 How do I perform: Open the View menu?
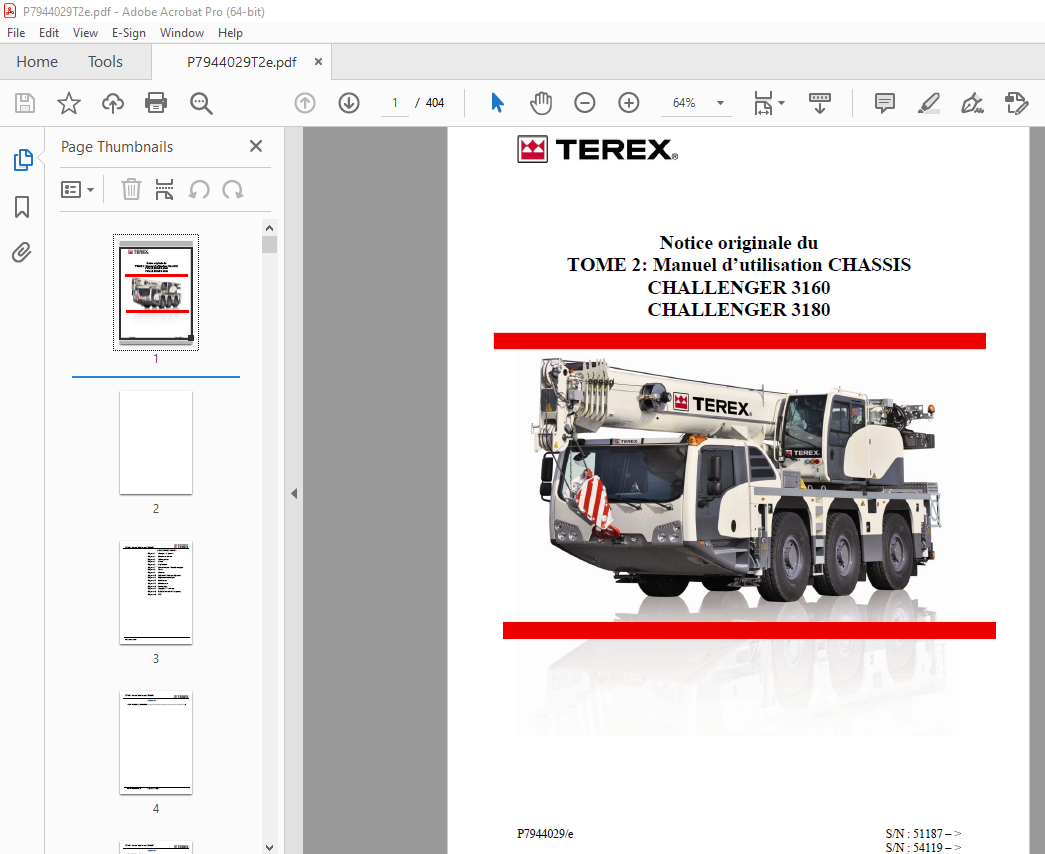pyautogui.click(x=85, y=33)
